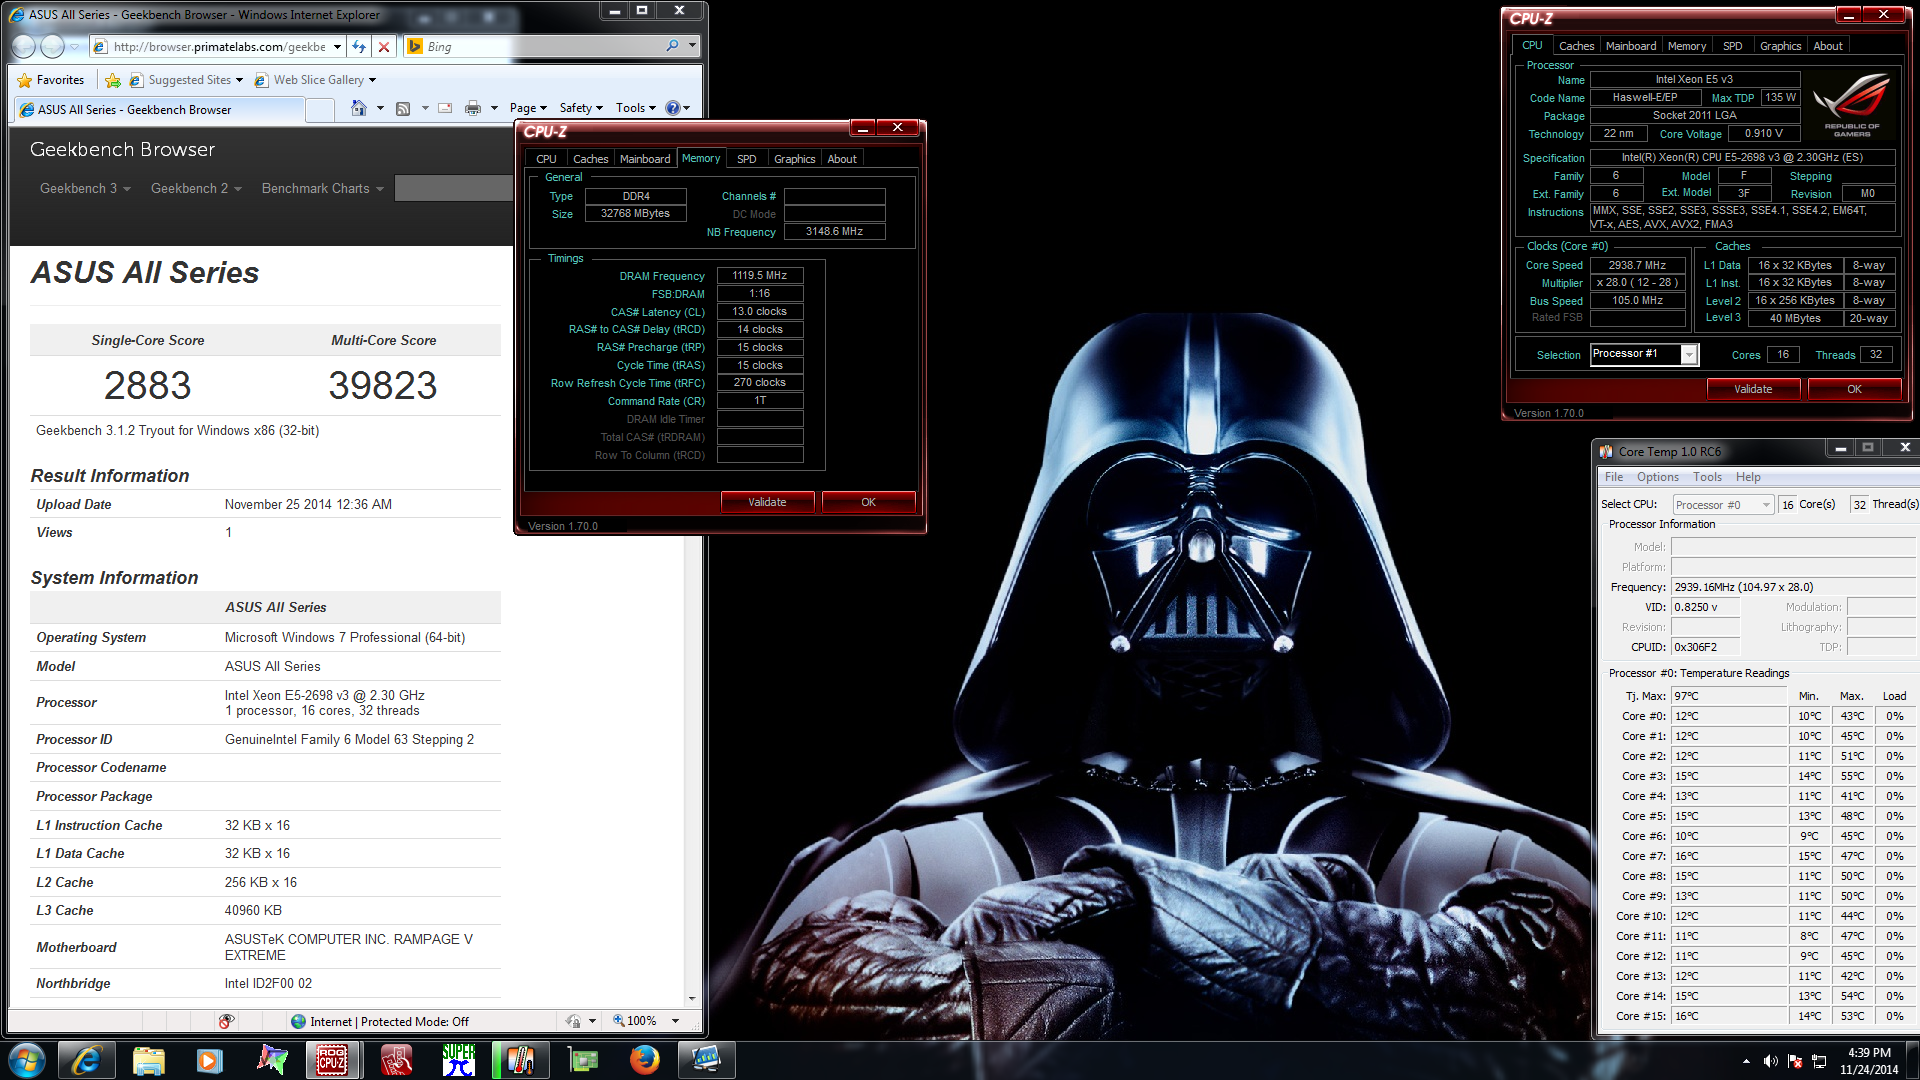
Task: Click Validate in right CPU-Z window
Action: (1753, 389)
